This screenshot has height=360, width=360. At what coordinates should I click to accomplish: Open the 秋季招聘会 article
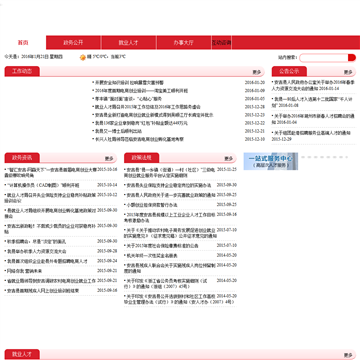(35, 241)
